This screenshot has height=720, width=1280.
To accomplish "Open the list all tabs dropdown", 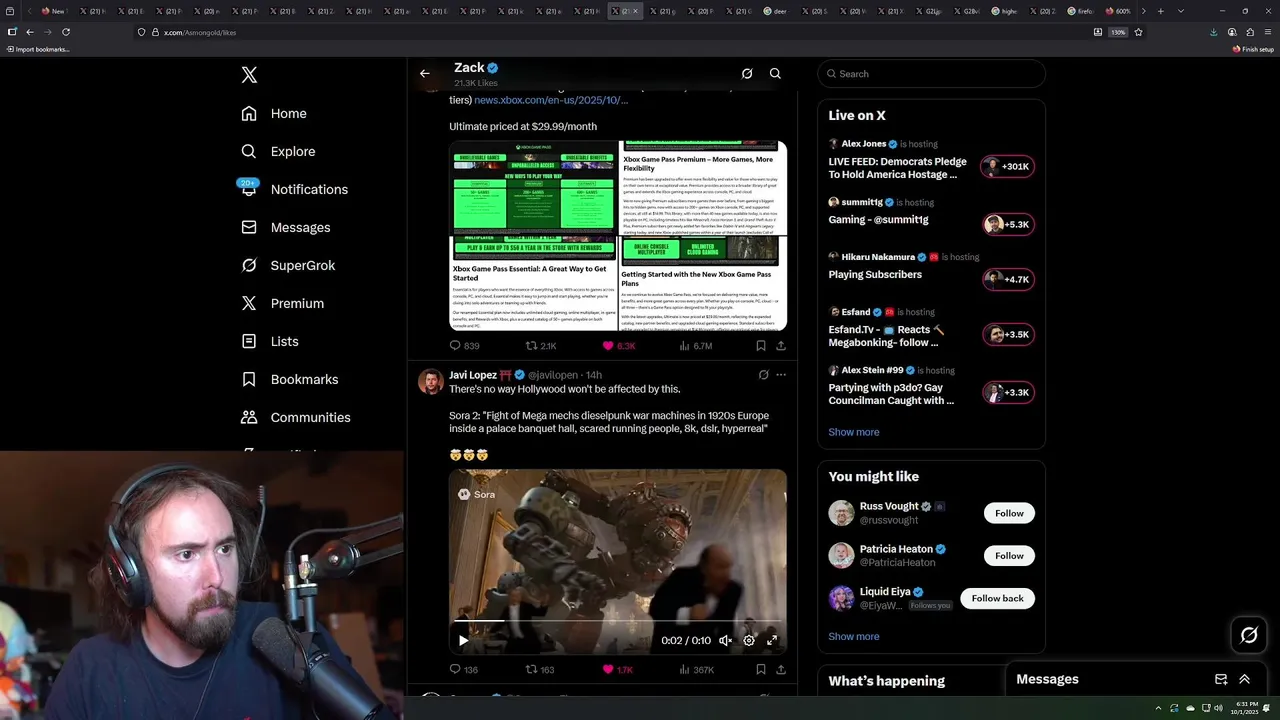I will click(x=1181, y=11).
